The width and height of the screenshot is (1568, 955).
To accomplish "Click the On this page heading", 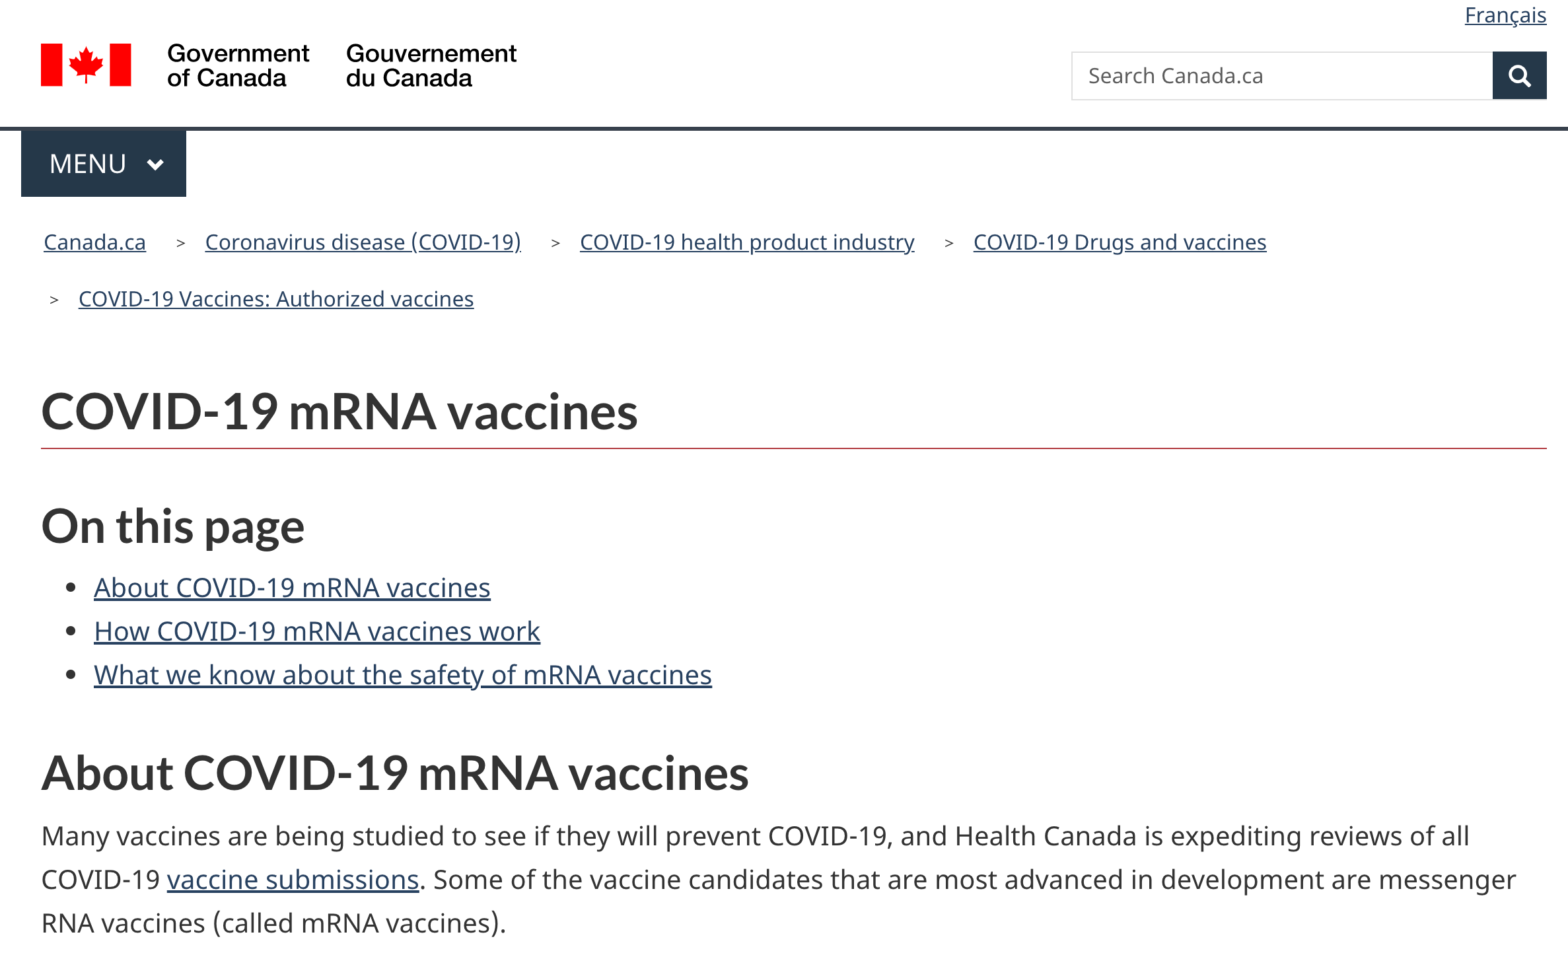I will [173, 527].
